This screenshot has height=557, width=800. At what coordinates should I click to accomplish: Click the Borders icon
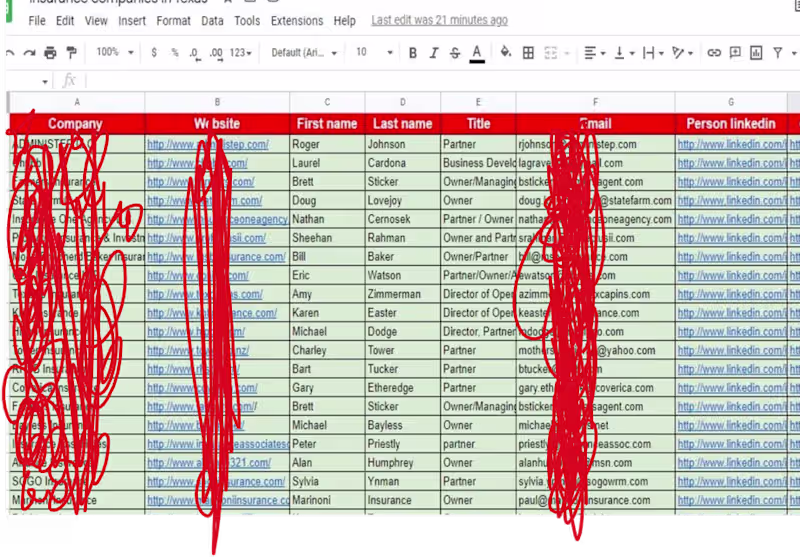[529, 53]
